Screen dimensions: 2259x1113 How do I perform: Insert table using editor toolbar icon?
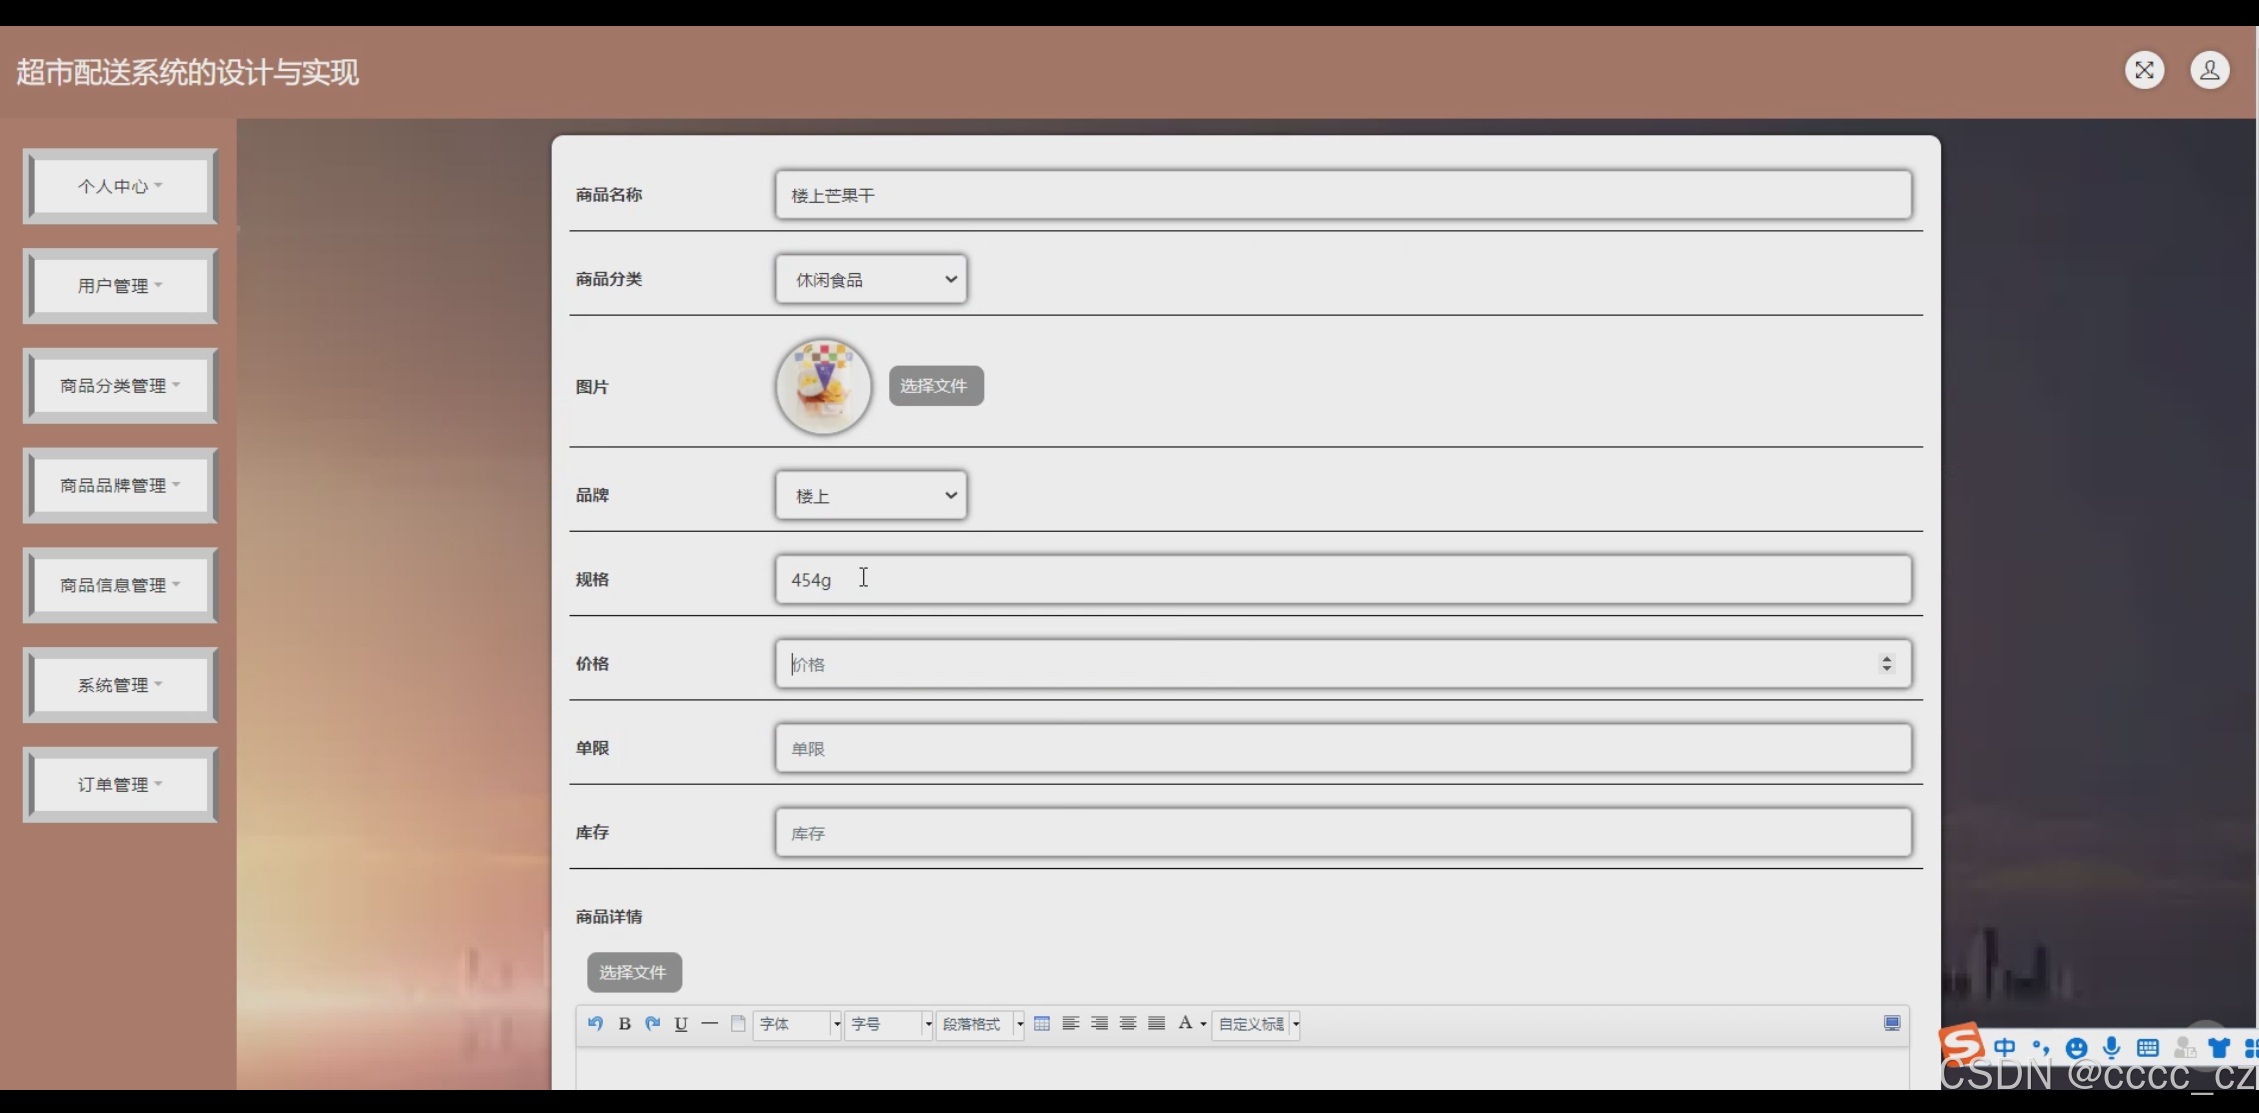tap(1042, 1023)
